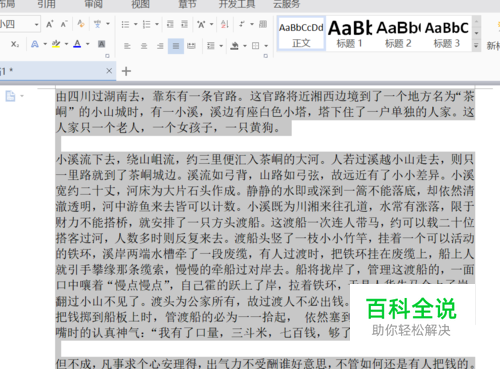Expand the phonetic guide dropdown arrow
The image size is (500, 369).
tap(108, 24)
